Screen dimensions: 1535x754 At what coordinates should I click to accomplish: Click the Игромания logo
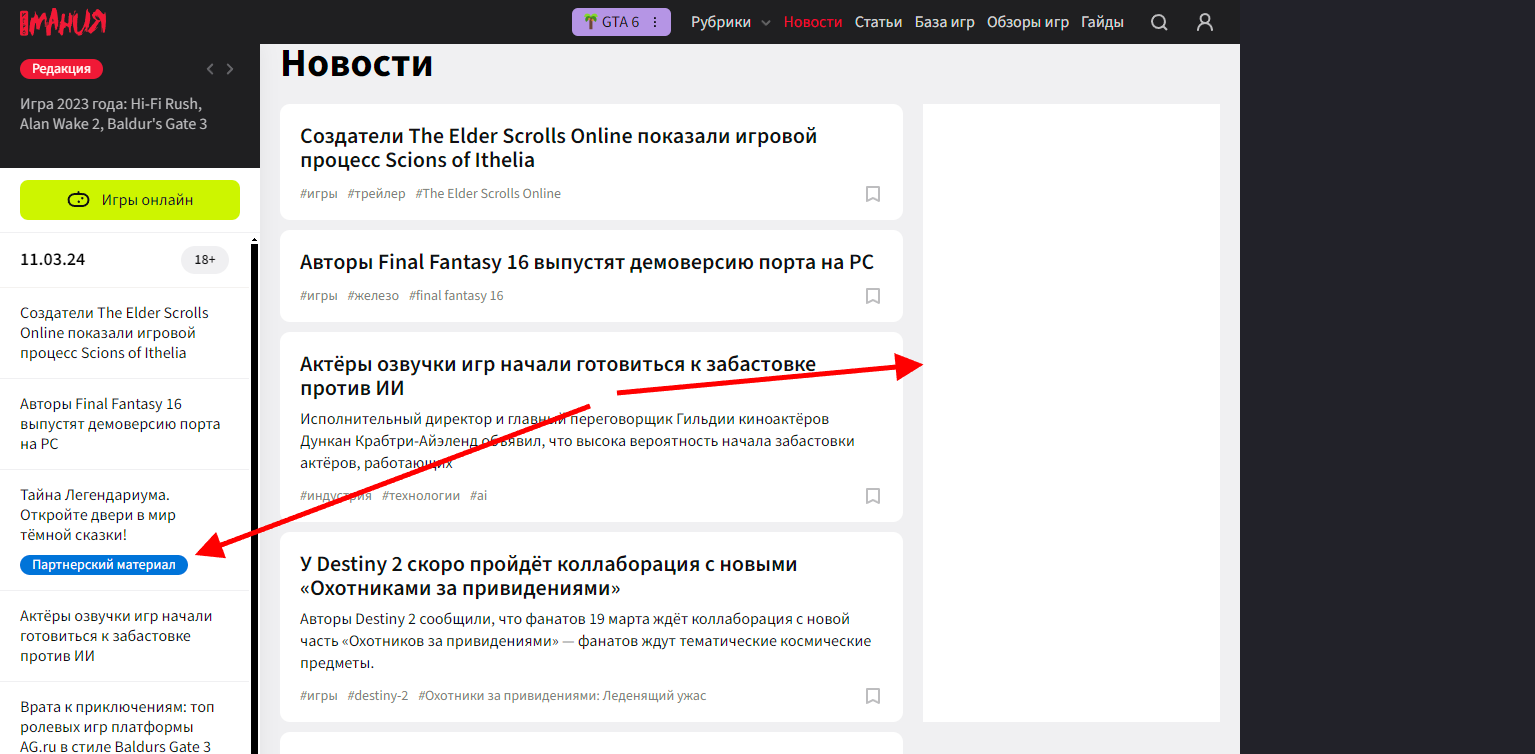click(60, 21)
